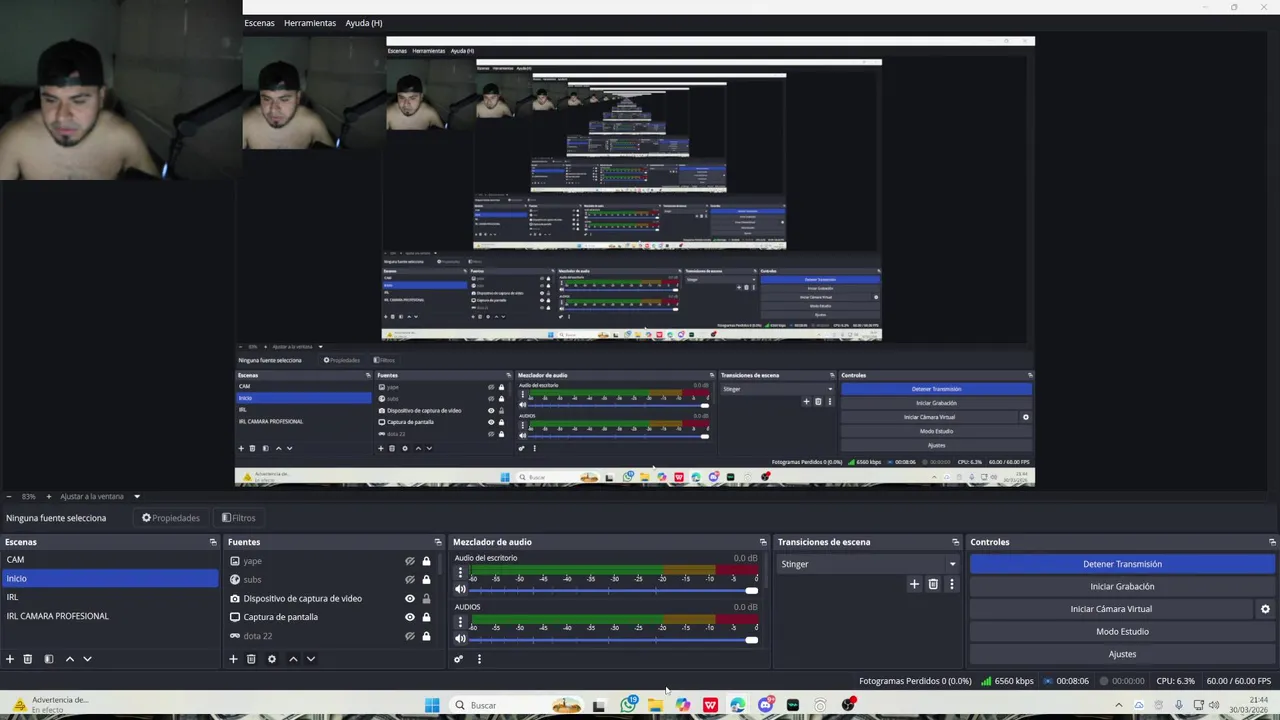The width and height of the screenshot is (1280, 720).
Task: Click Detener Transmisión button
Action: (1122, 564)
